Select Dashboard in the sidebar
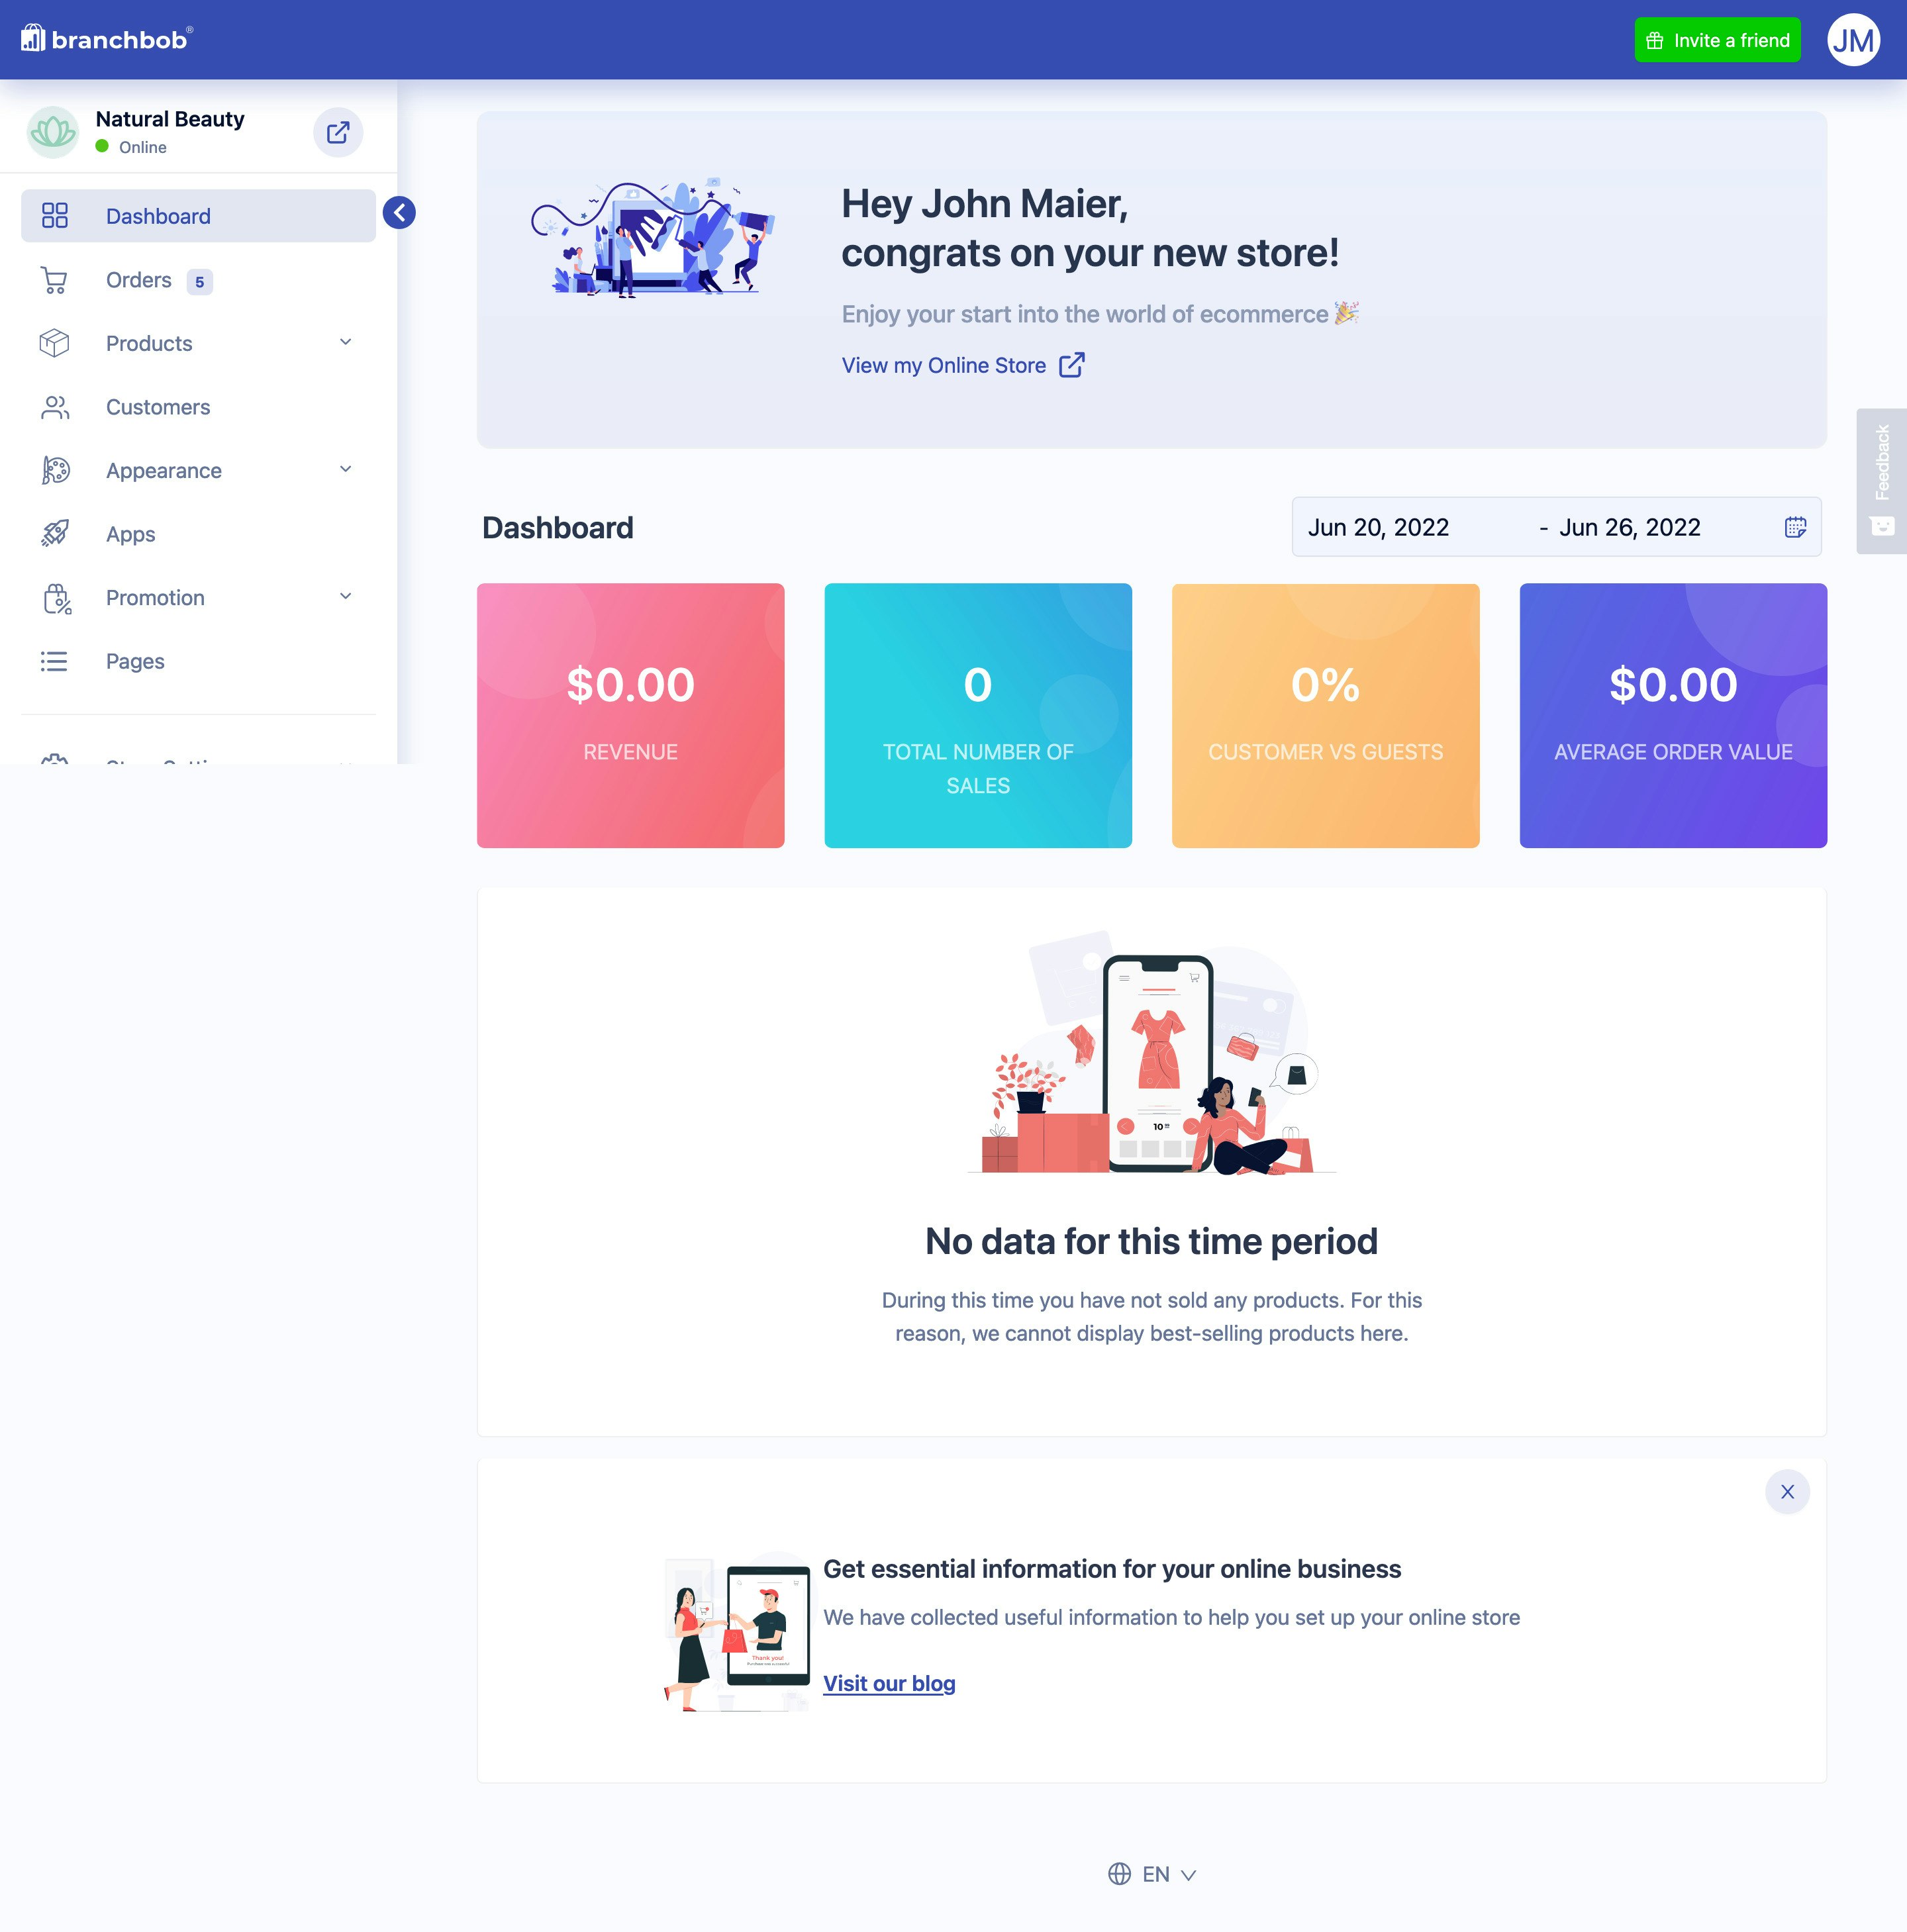 158,216
